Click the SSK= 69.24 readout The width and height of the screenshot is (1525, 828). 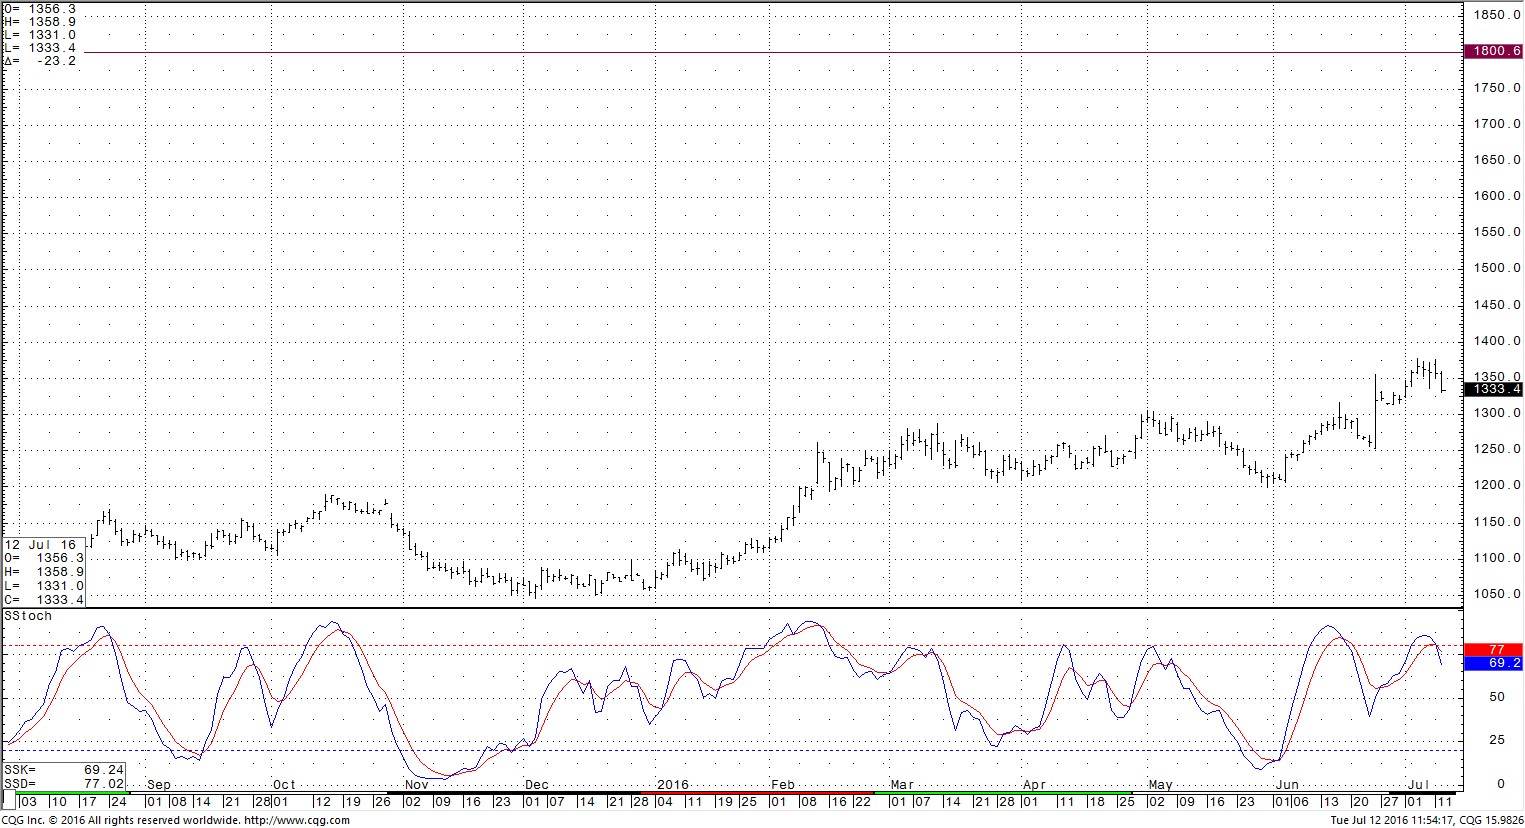click(x=64, y=770)
